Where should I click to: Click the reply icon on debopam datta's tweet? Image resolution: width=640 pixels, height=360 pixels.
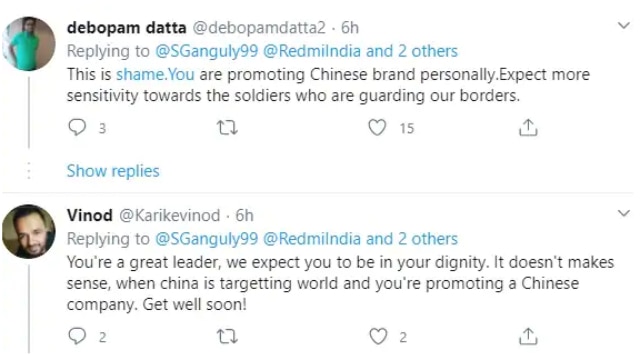coord(77,127)
